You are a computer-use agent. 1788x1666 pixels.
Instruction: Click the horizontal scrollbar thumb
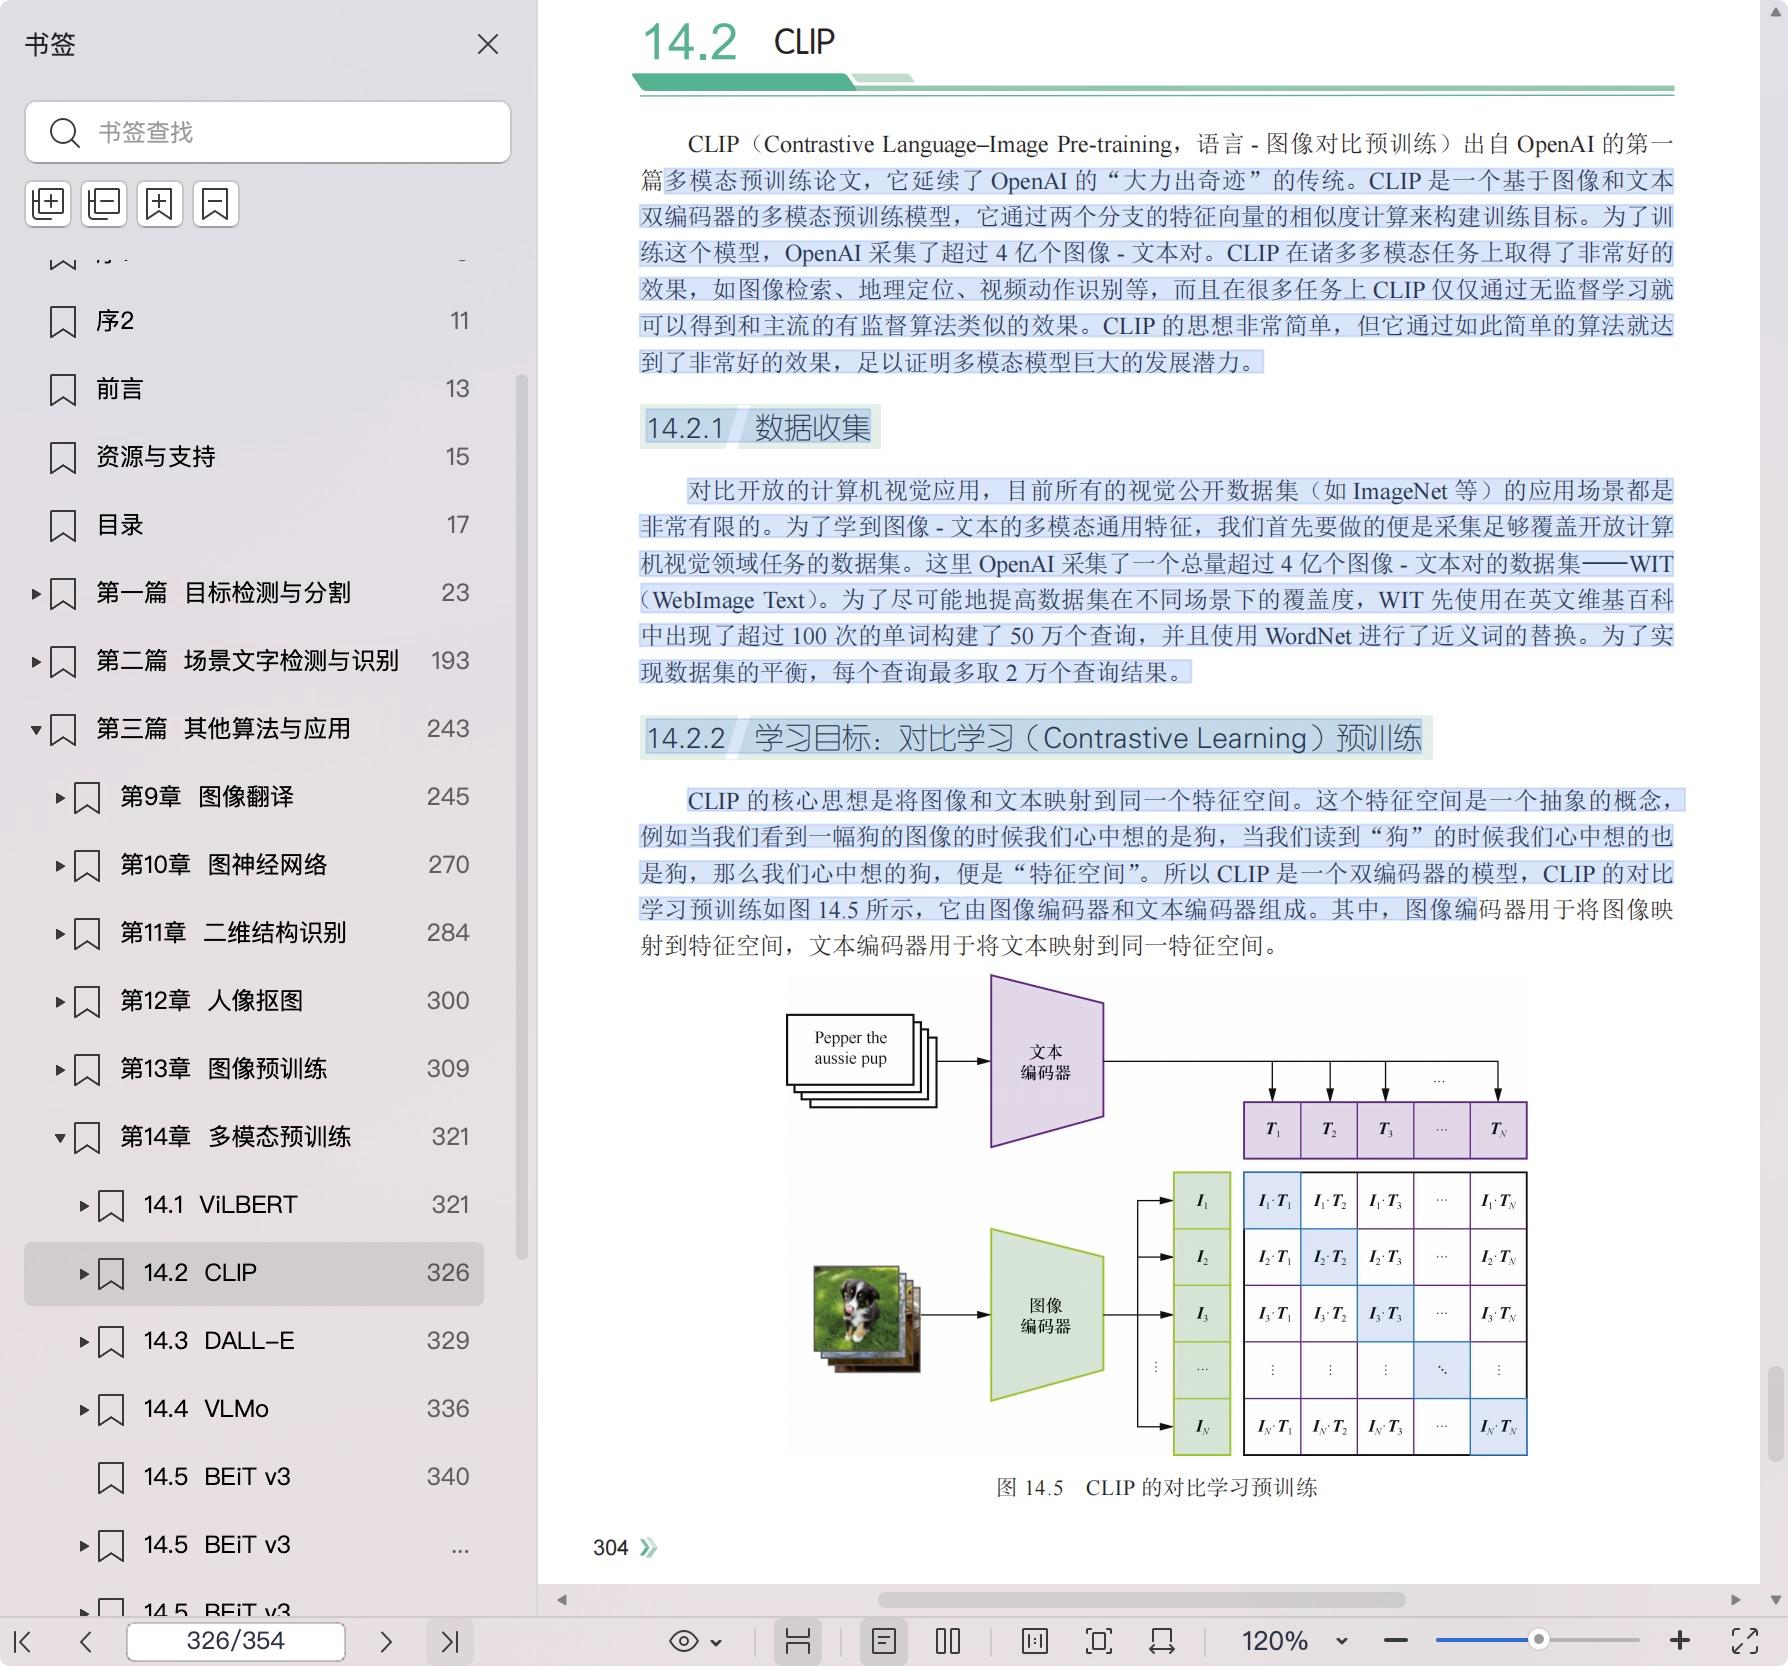[x=1142, y=1600]
